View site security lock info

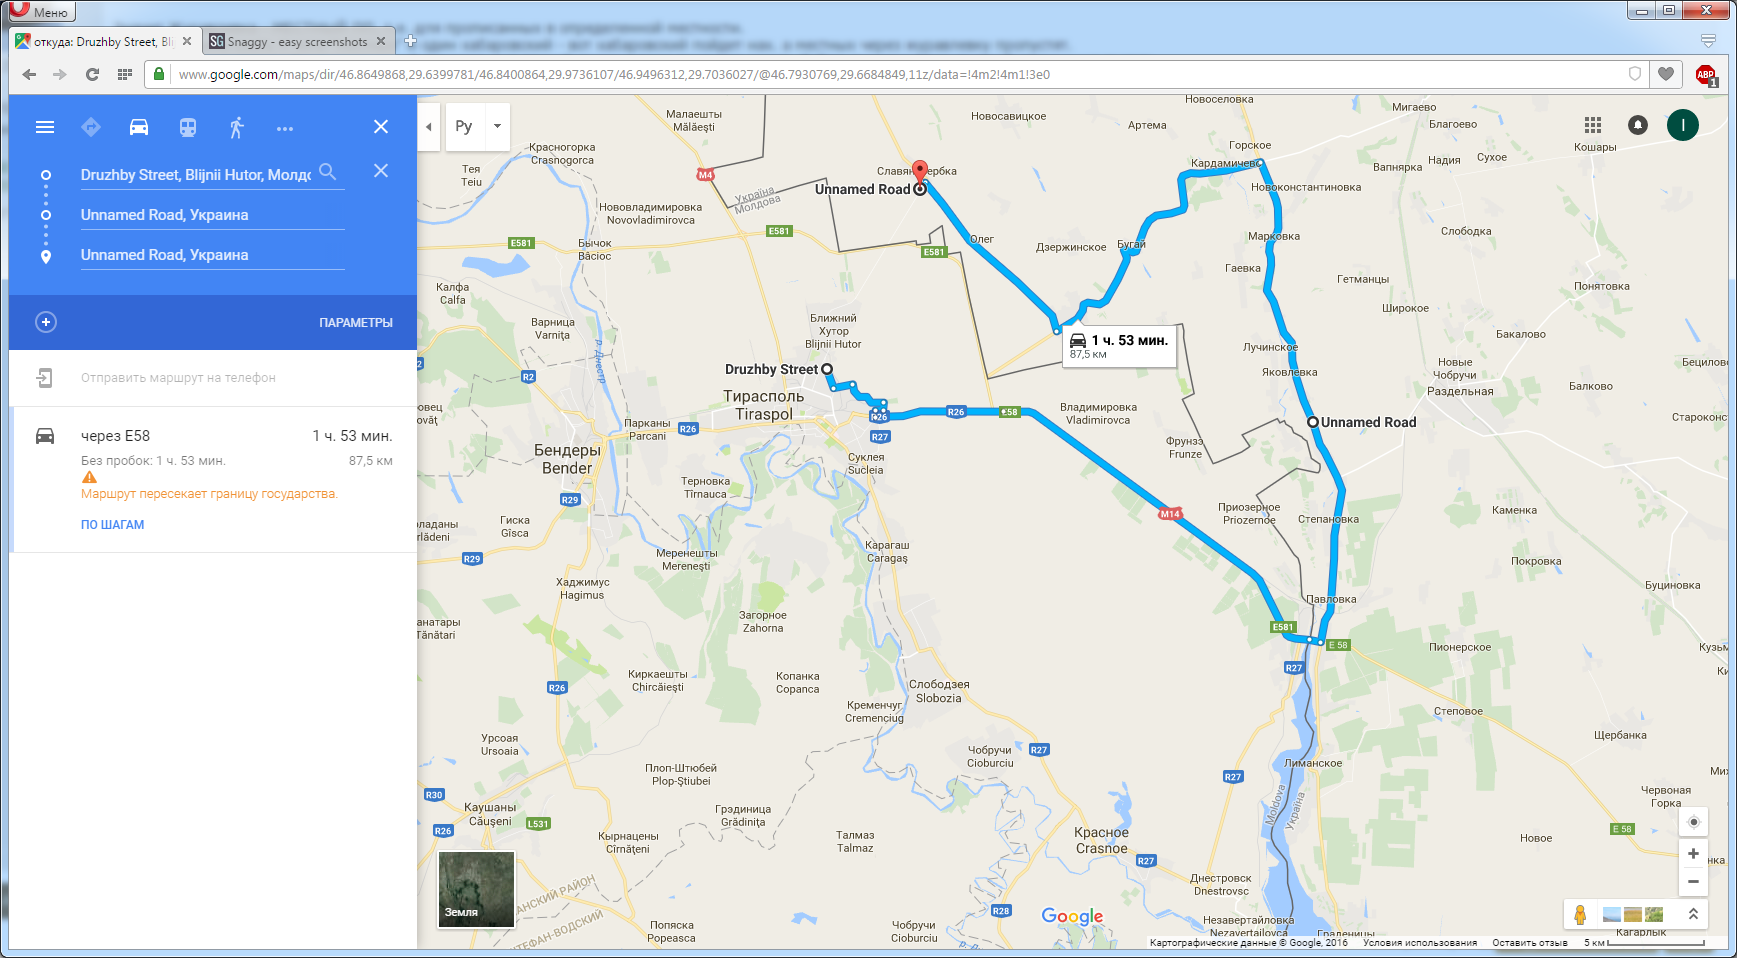[158, 74]
